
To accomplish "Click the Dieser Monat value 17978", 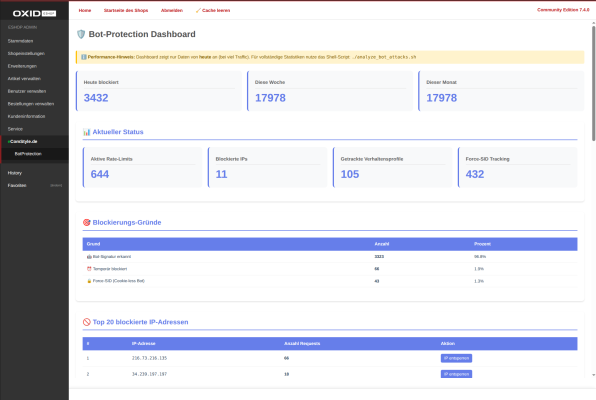I will (x=442, y=98).
